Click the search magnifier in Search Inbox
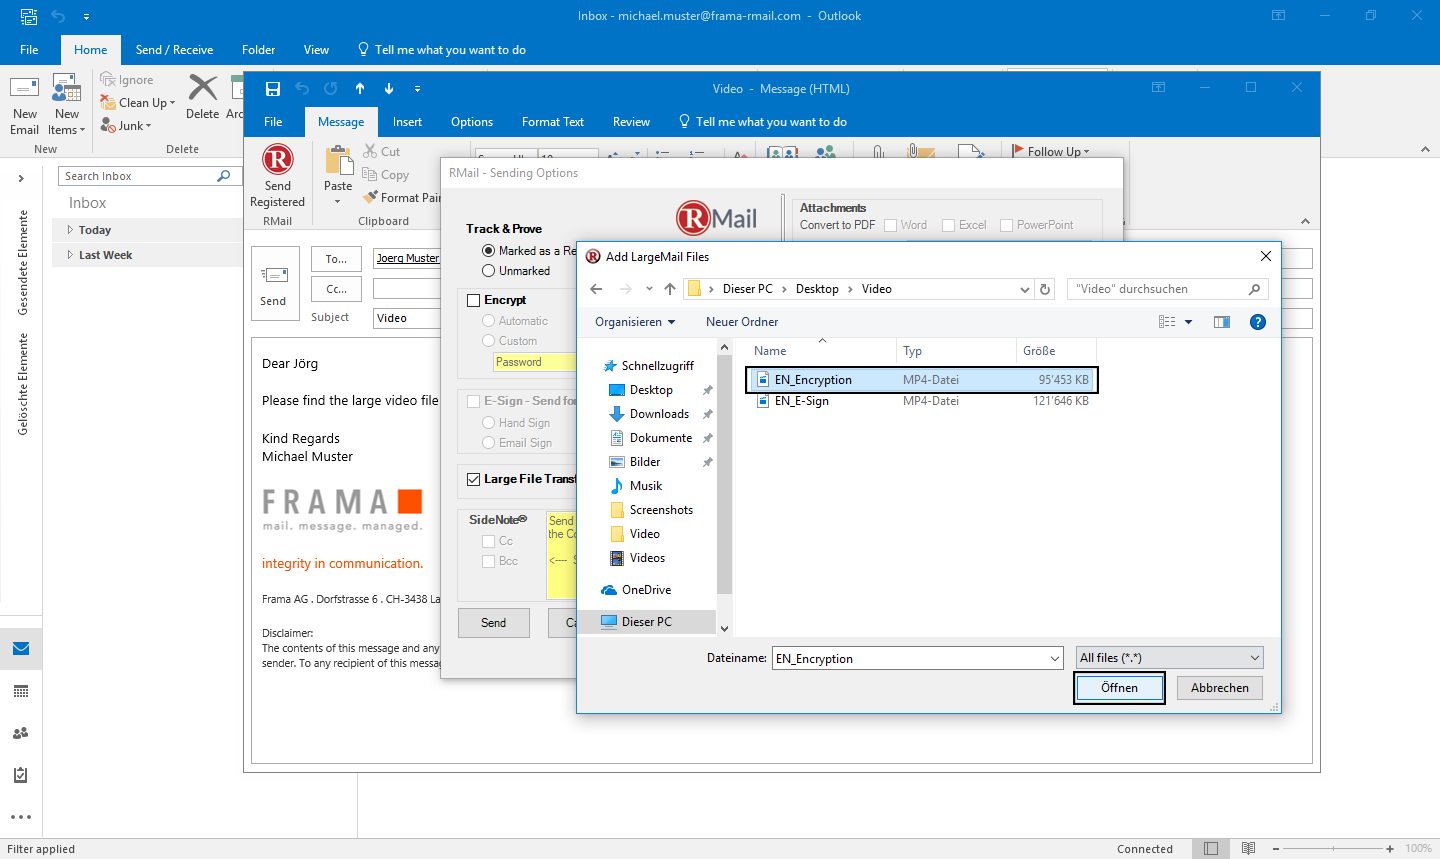 click(x=224, y=176)
